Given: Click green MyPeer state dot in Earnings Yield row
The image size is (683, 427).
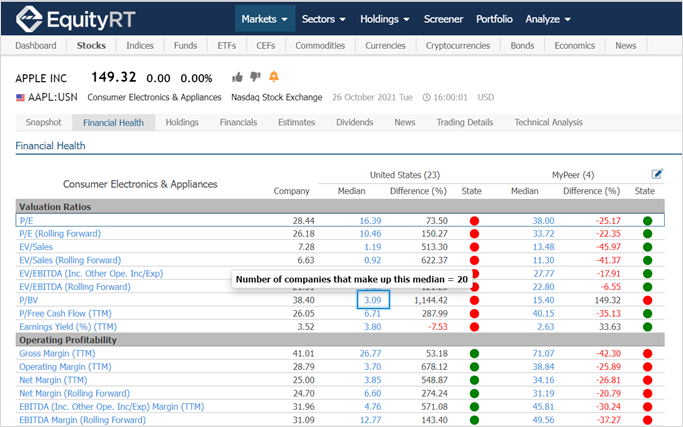Looking at the screenshot, I should click(648, 327).
